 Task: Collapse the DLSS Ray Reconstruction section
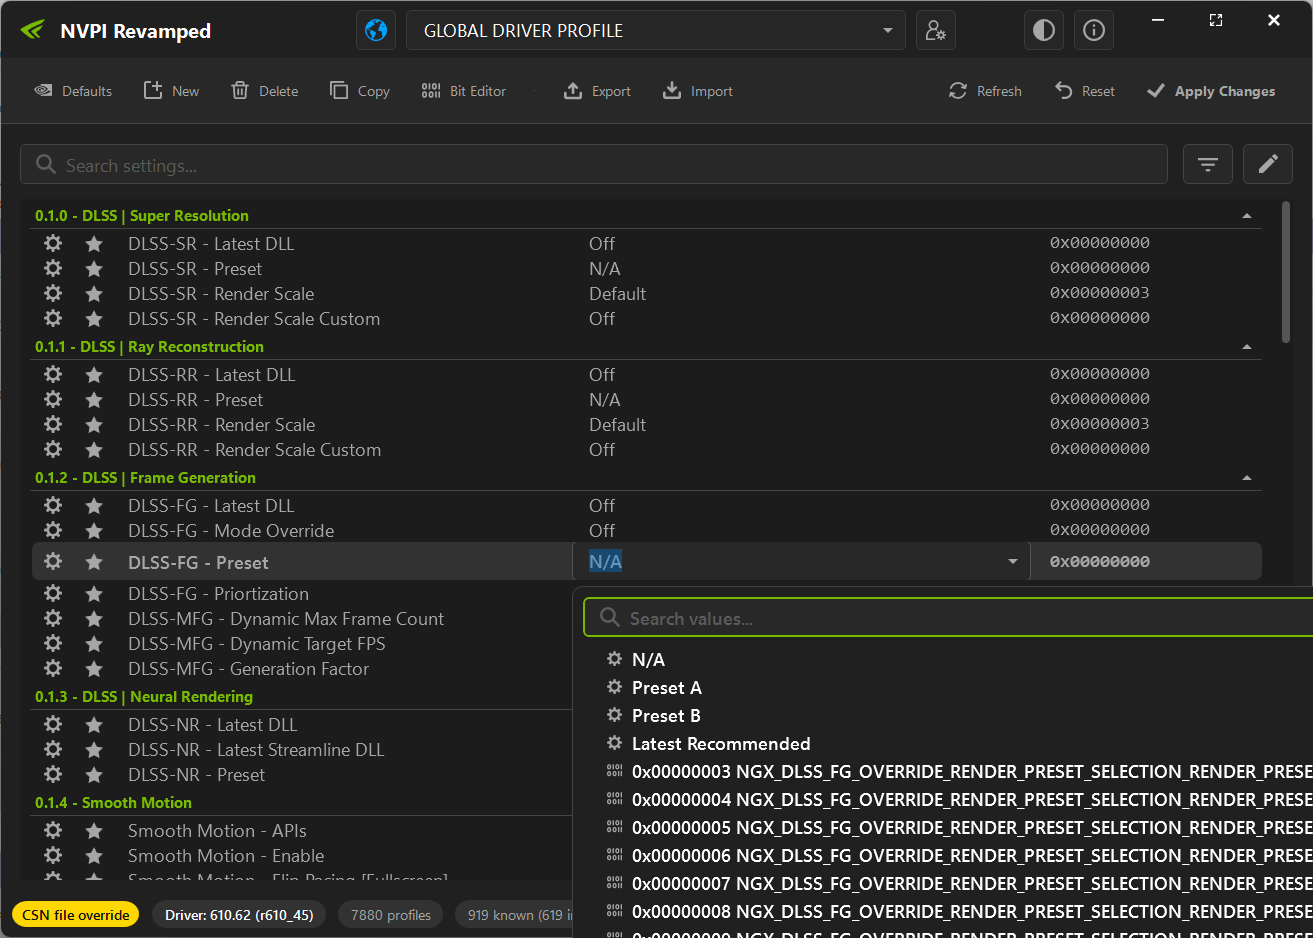click(1247, 347)
